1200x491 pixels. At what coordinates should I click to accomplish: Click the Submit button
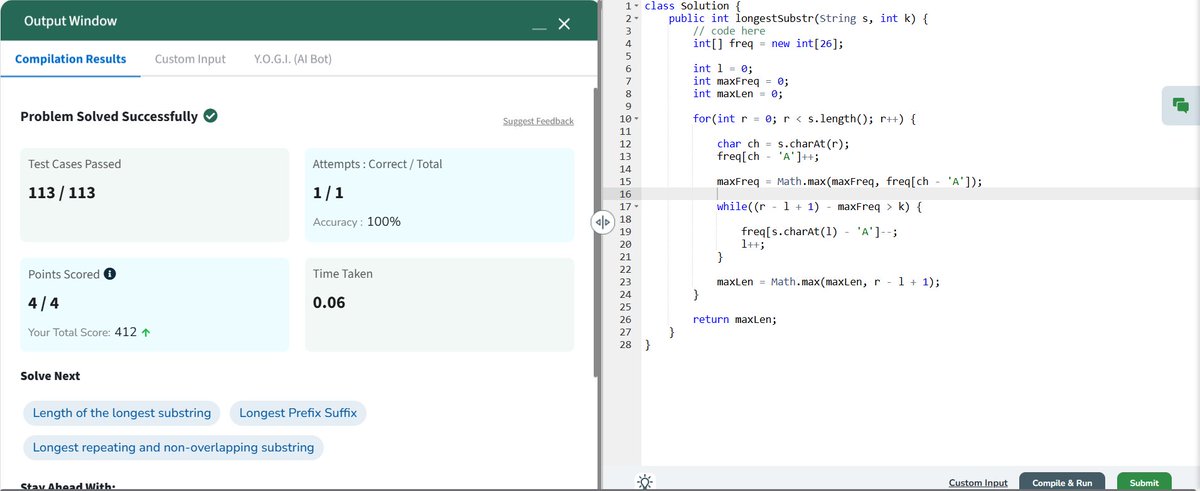(1144, 482)
